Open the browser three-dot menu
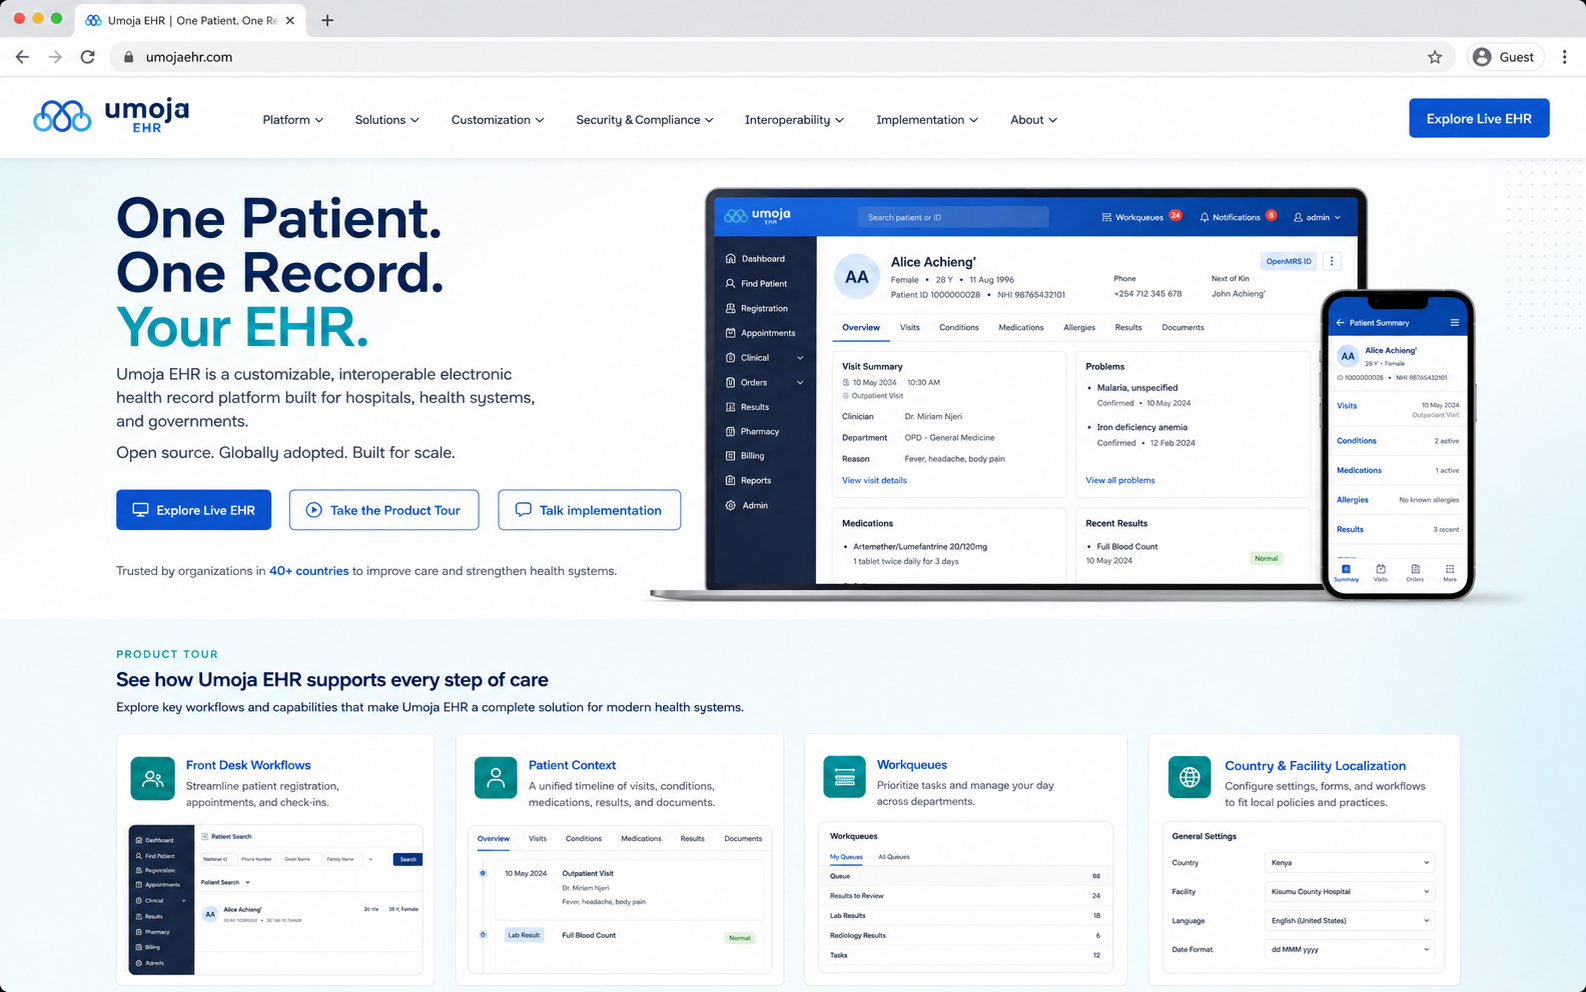1586x992 pixels. click(x=1565, y=57)
